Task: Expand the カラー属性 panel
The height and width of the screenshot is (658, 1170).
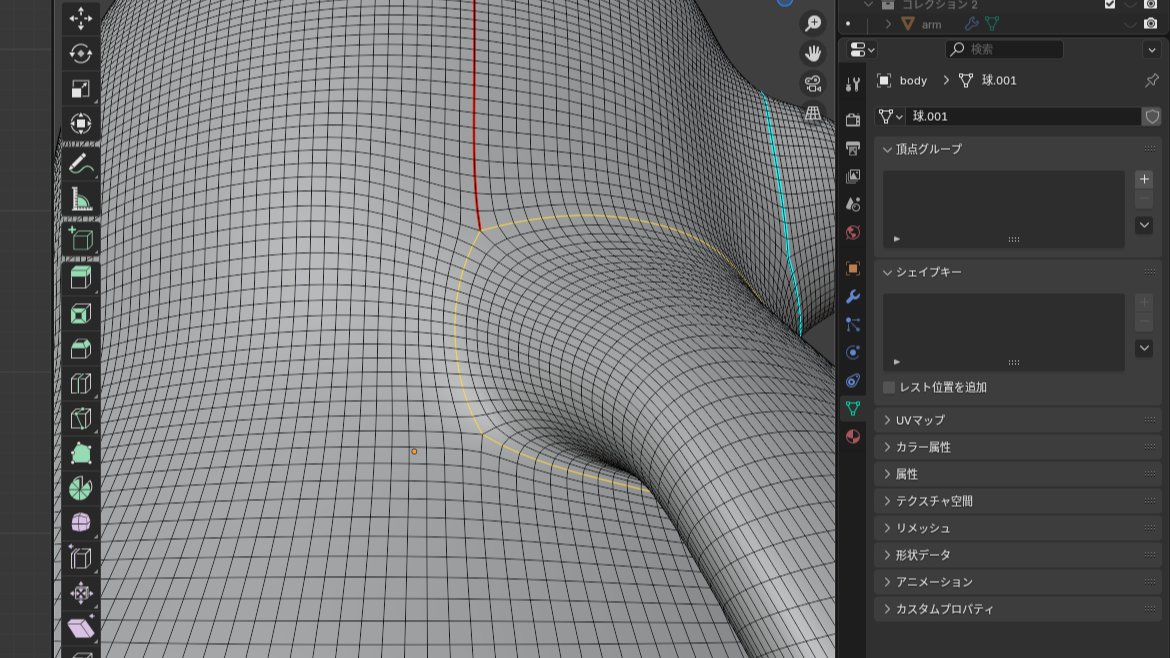Action: coord(887,447)
